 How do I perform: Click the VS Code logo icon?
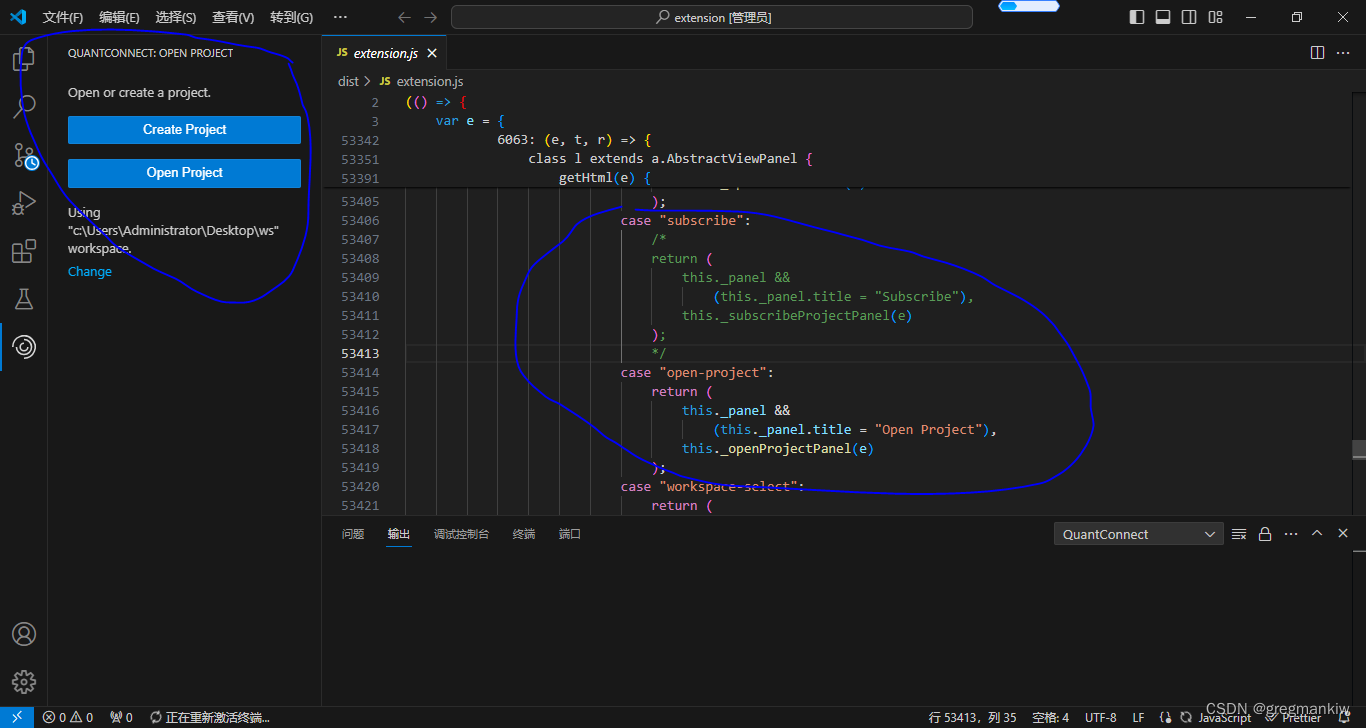pyautogui.click(x=17, y=17)
